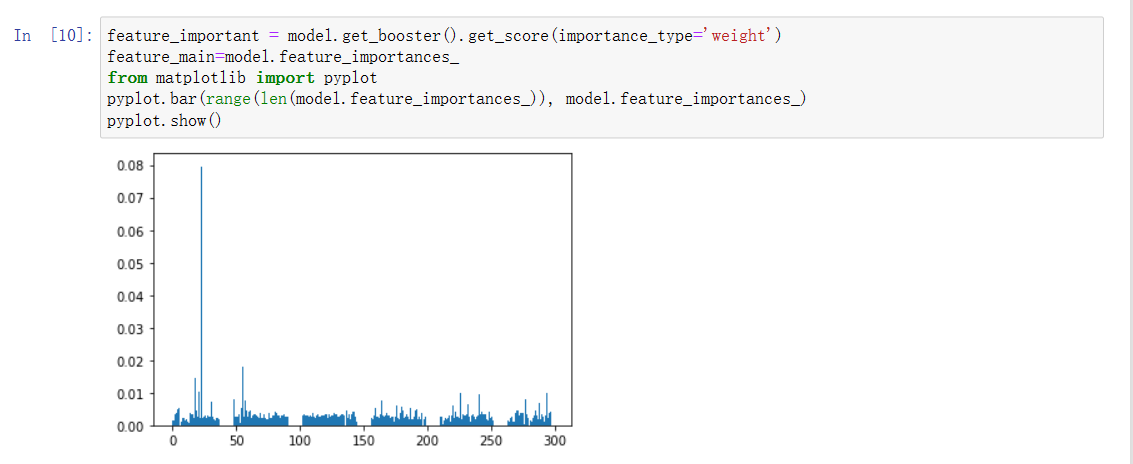The height and width of the screenshot is (464, 1133).
Task: Click the 'range' builtin in the code
Action: pyautogui.click(x=222, y=99)
